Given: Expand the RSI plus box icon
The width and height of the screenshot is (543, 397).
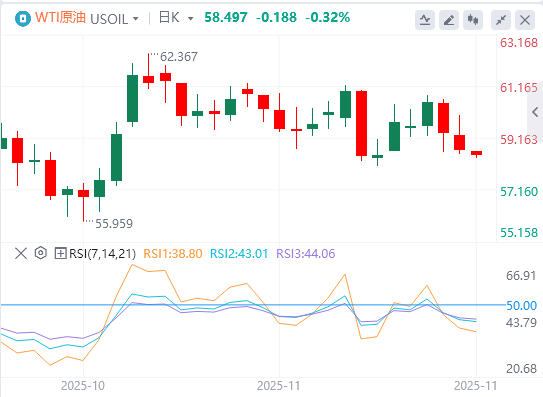Looking at the screenshot, I should tap(60, 254).
